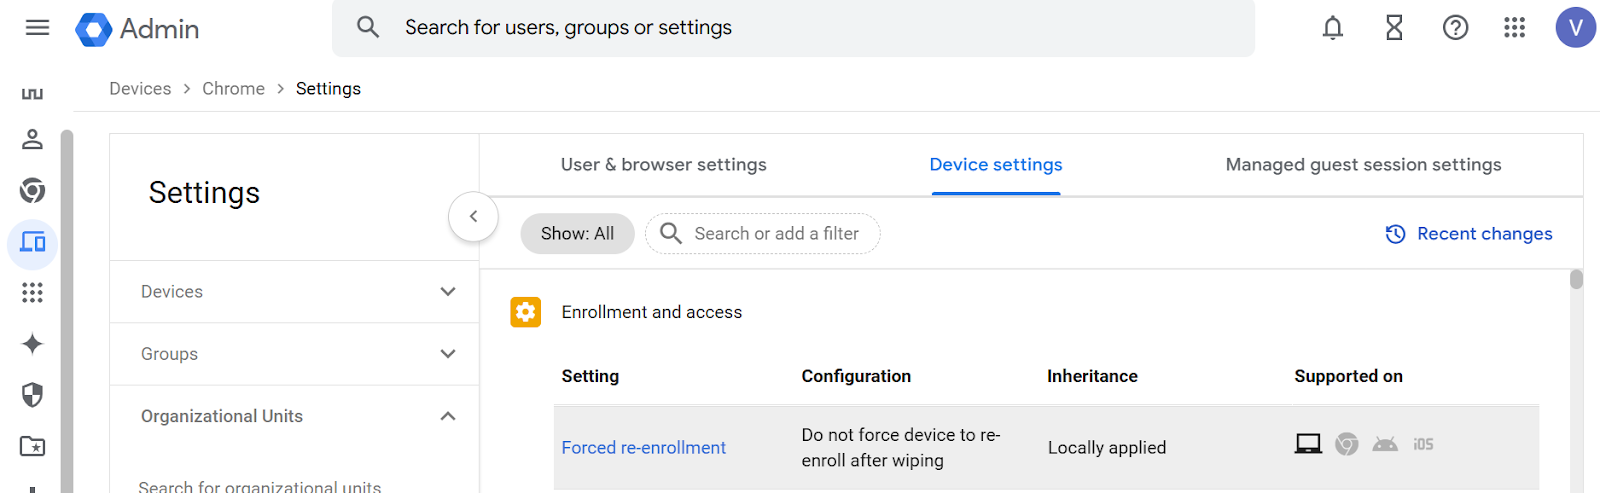1600x493 pixels.
Task: Open the Directory users sidebar icon
Action: pyautogui.click(x=32, y=139)
